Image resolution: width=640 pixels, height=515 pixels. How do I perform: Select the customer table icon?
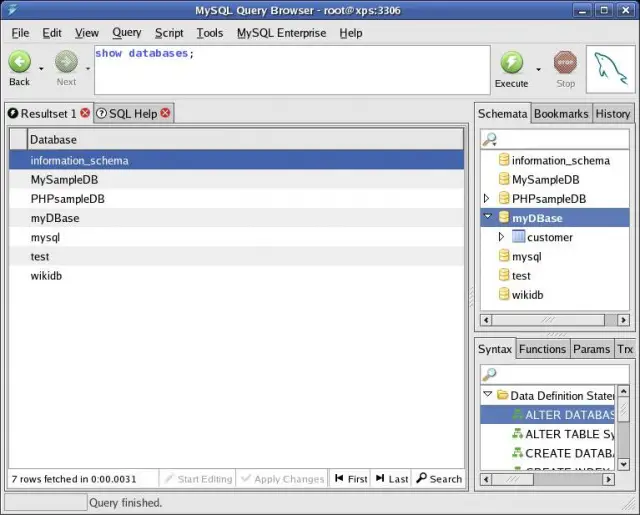tap(518, 237)
